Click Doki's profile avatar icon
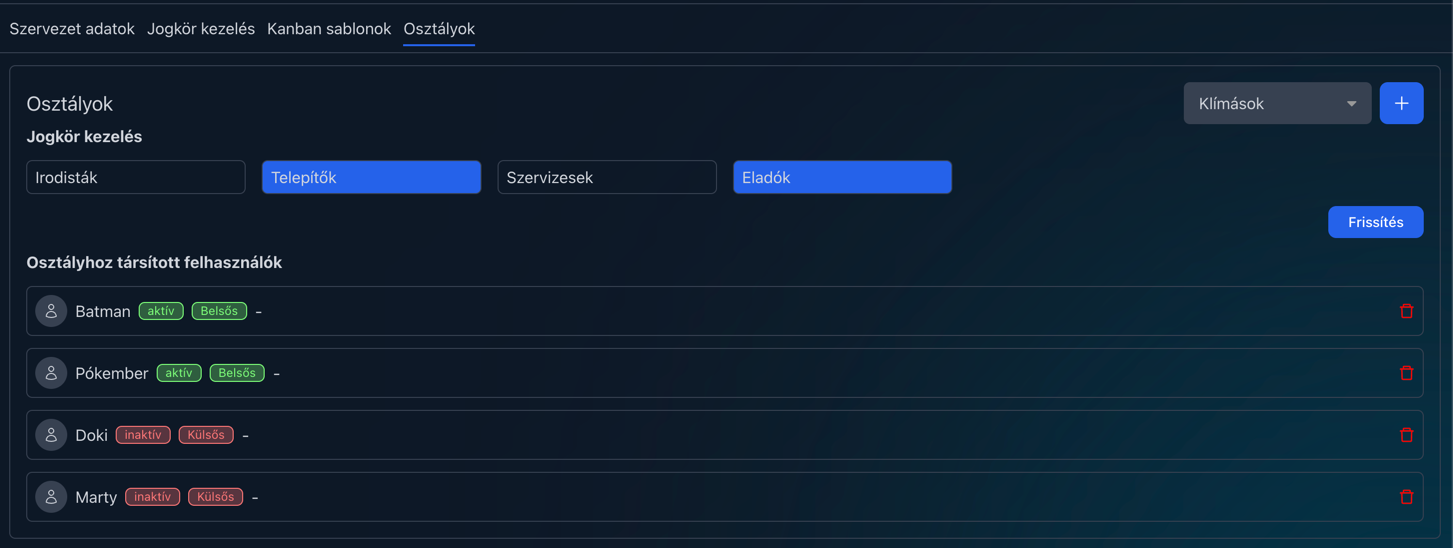Image resolution: width=1453 pixels, height=548 pixels. pos(51,435)
